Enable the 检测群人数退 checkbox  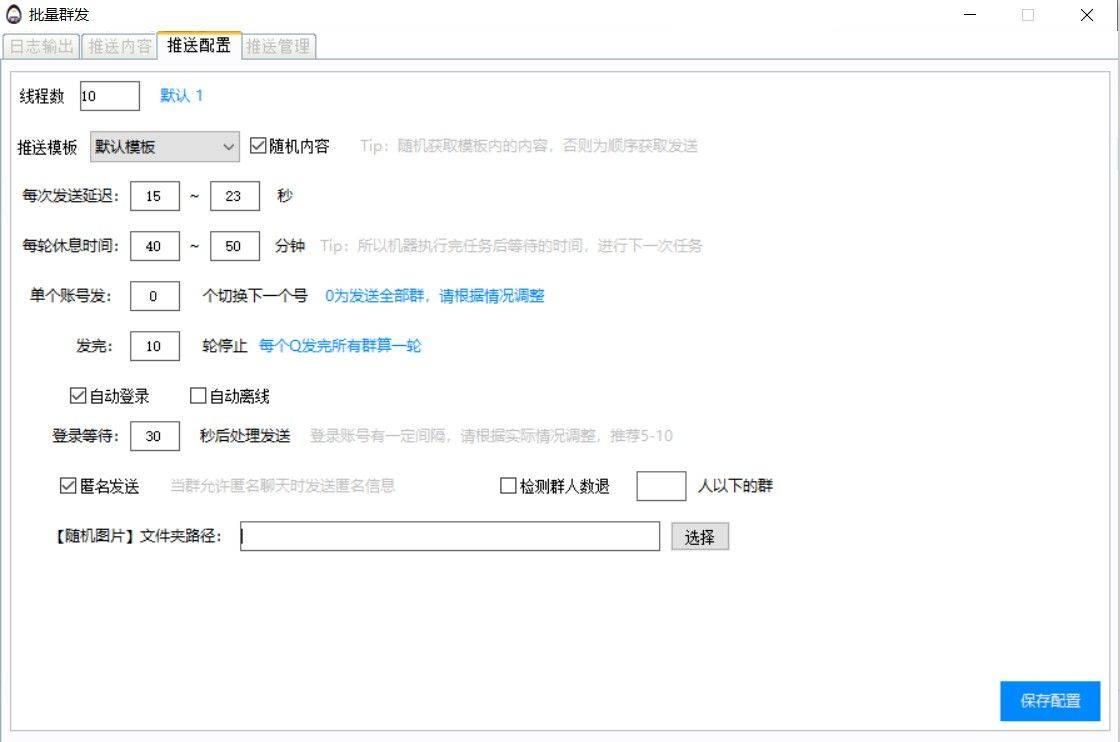pyautogui.click(x=508, y=486)
